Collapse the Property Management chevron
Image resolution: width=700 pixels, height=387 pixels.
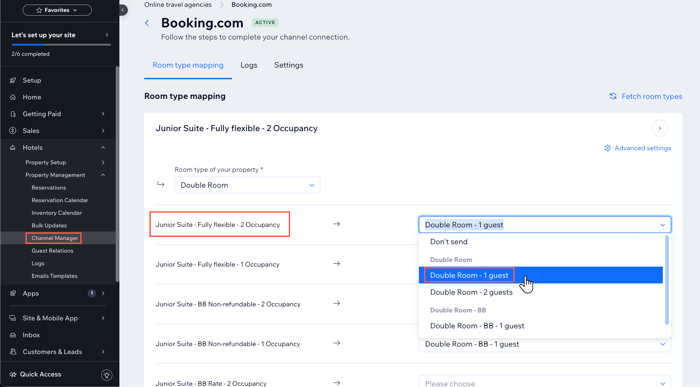coord(103,175)
